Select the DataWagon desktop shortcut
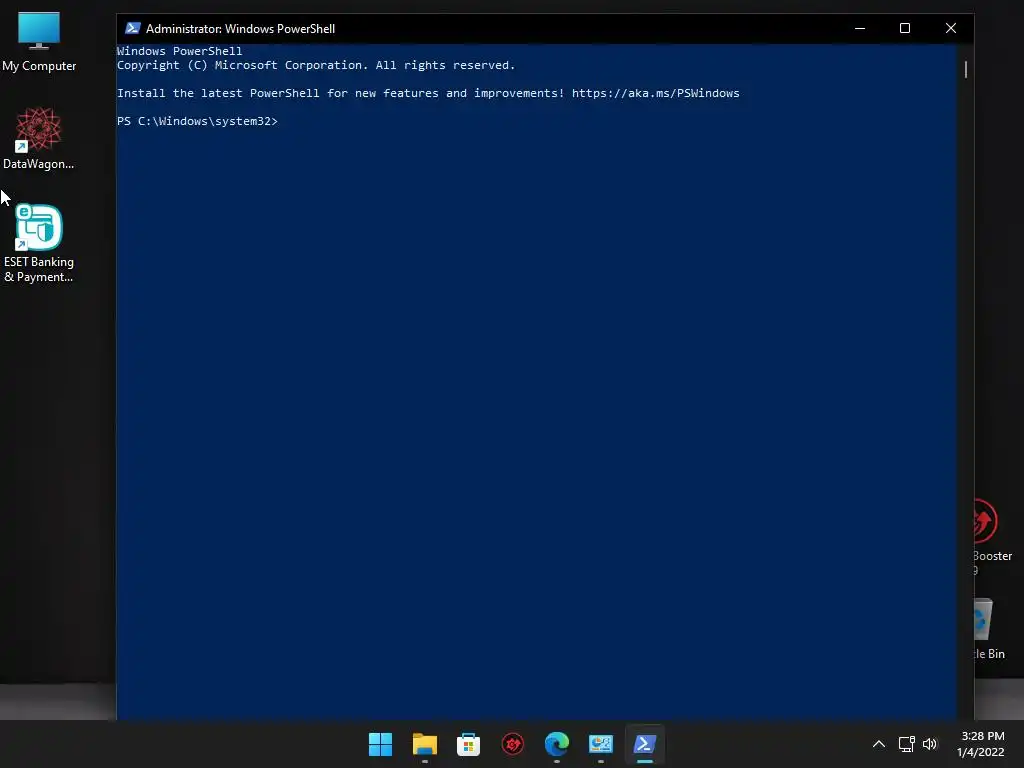This screenshot has height=768, width=1024. click(39, 138)
